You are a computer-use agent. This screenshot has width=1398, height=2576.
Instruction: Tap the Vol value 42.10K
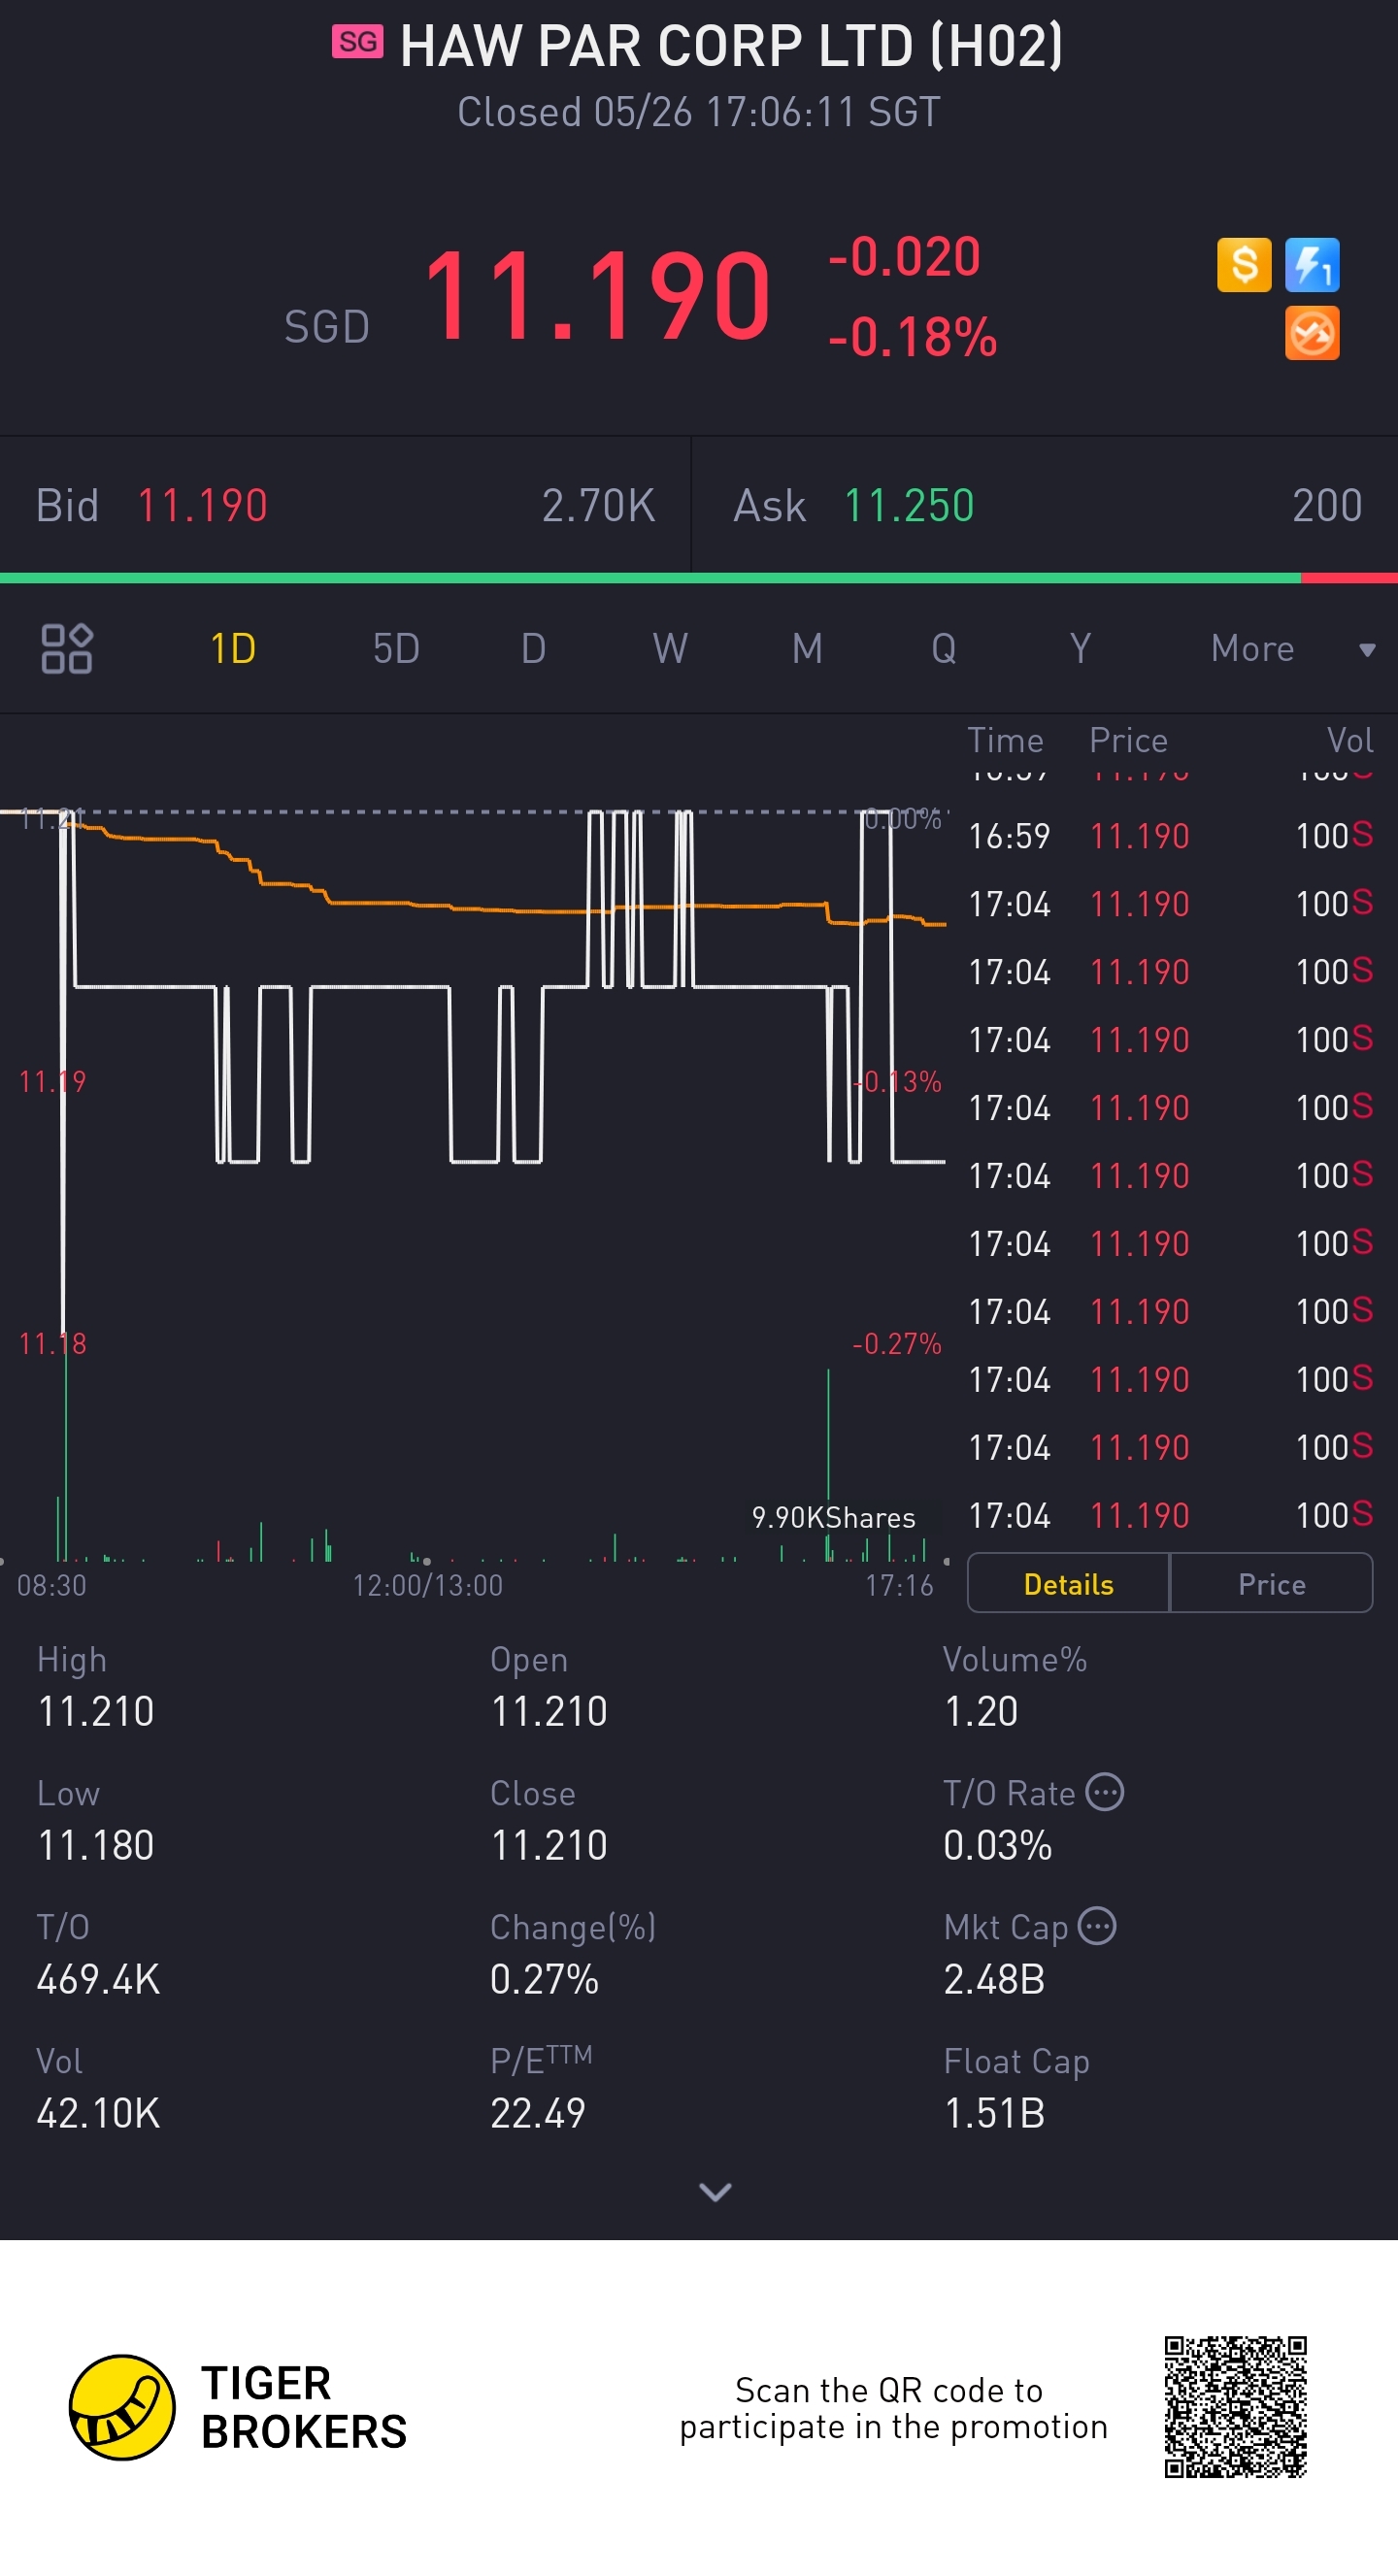click(x=98, y=2113)
